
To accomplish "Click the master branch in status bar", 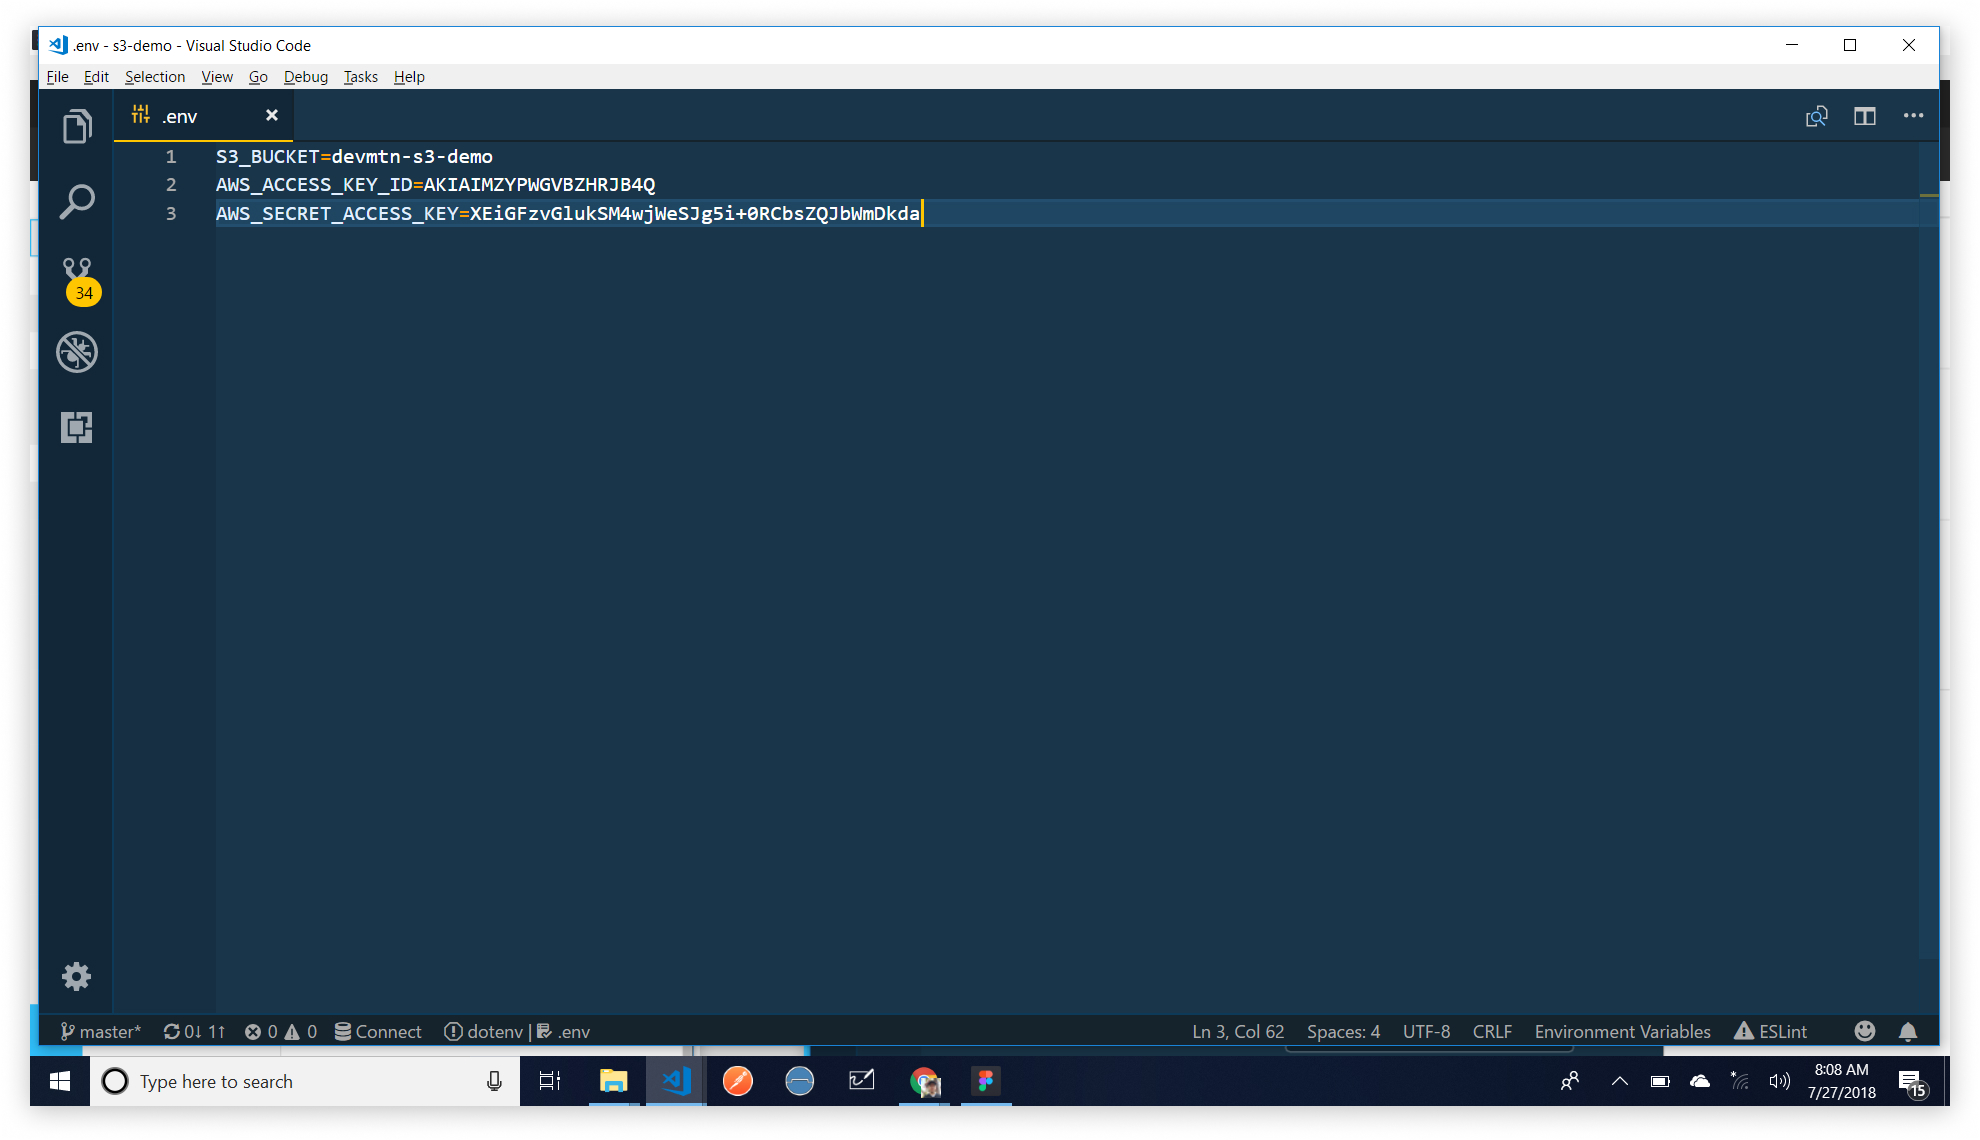I will 100,1031.
